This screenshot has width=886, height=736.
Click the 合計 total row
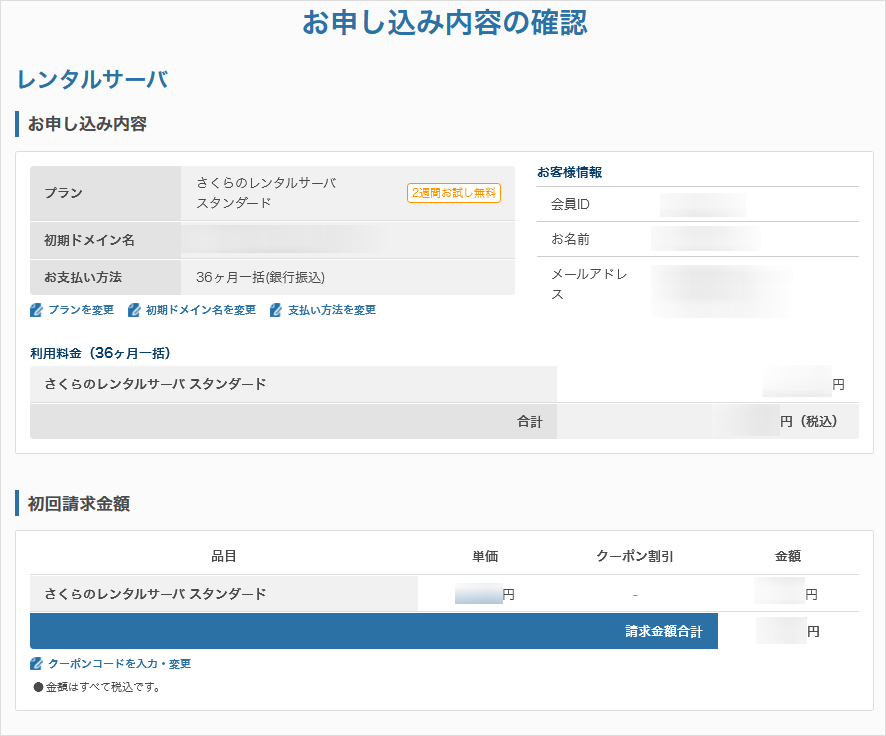530,420
